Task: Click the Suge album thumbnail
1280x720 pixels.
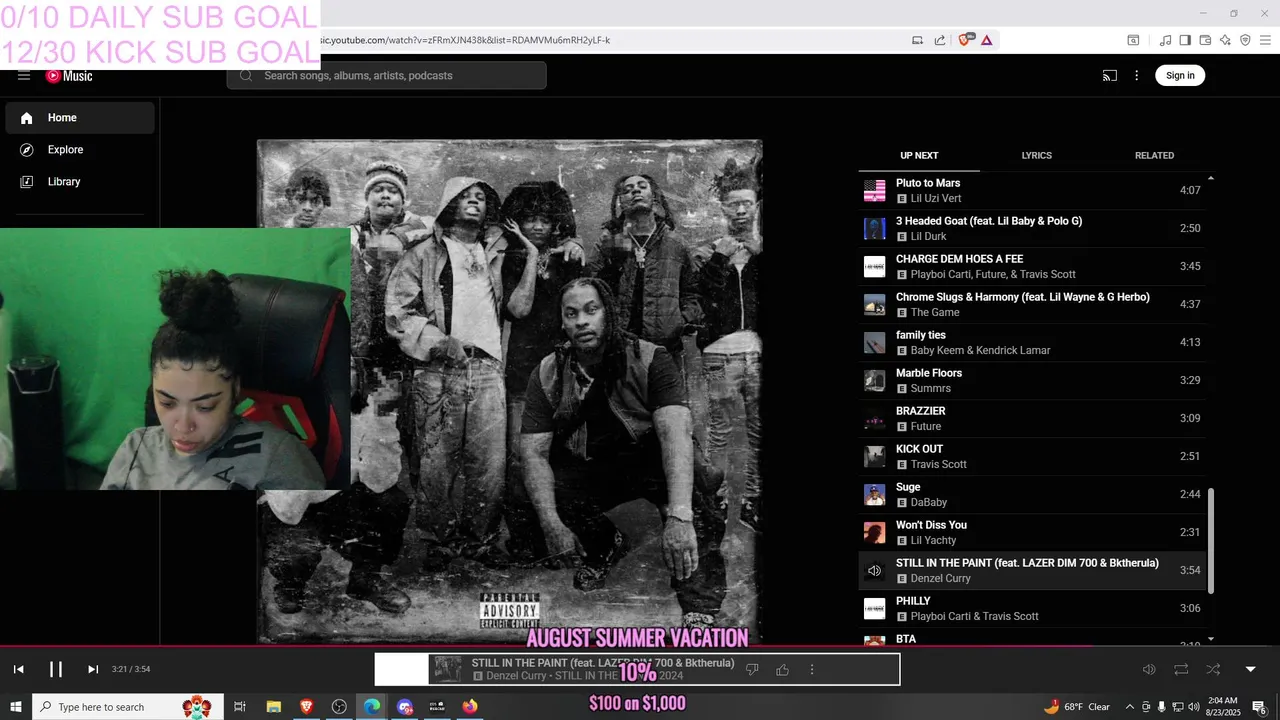Action: click(x=874, y=494)
